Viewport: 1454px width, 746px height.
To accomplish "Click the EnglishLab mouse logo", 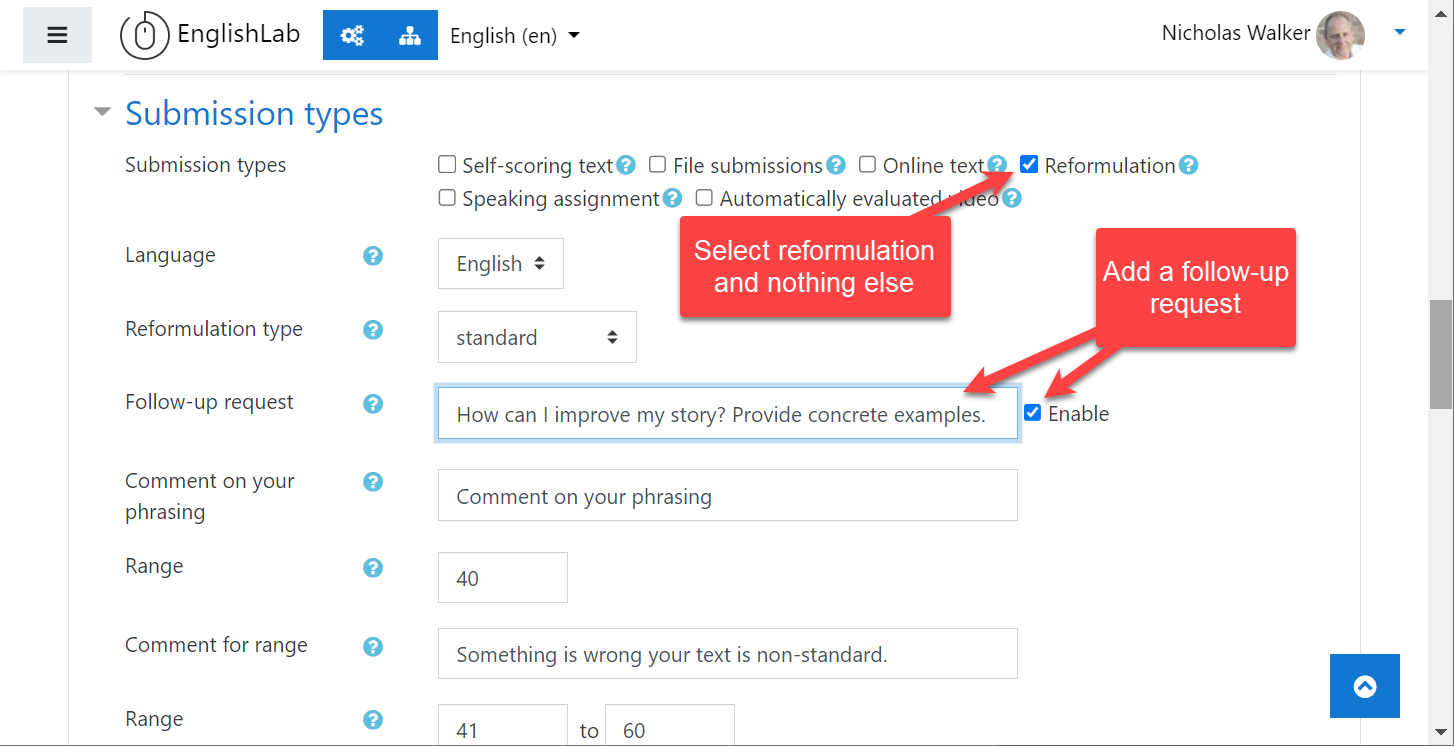I will pos(145,36).
